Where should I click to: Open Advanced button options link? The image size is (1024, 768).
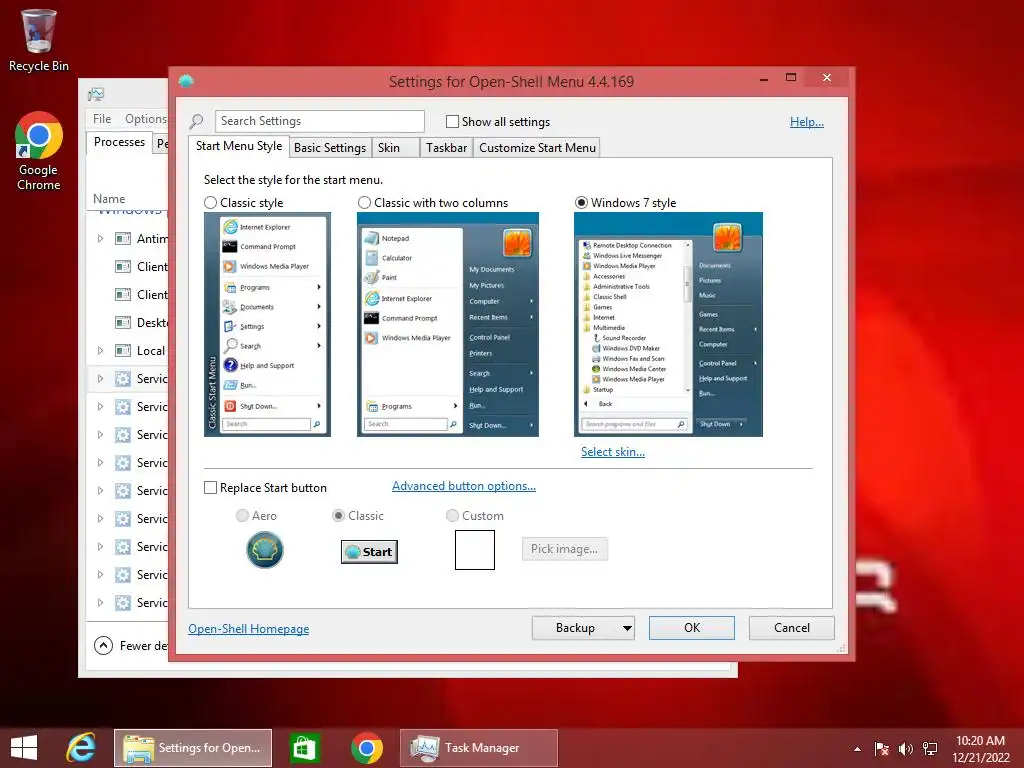pos(464,486)
